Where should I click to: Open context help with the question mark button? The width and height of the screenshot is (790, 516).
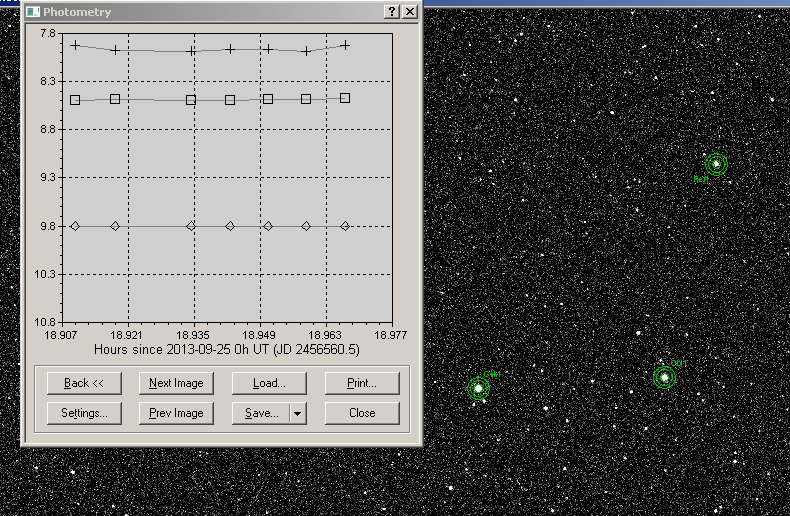click(x=392, y=12)
